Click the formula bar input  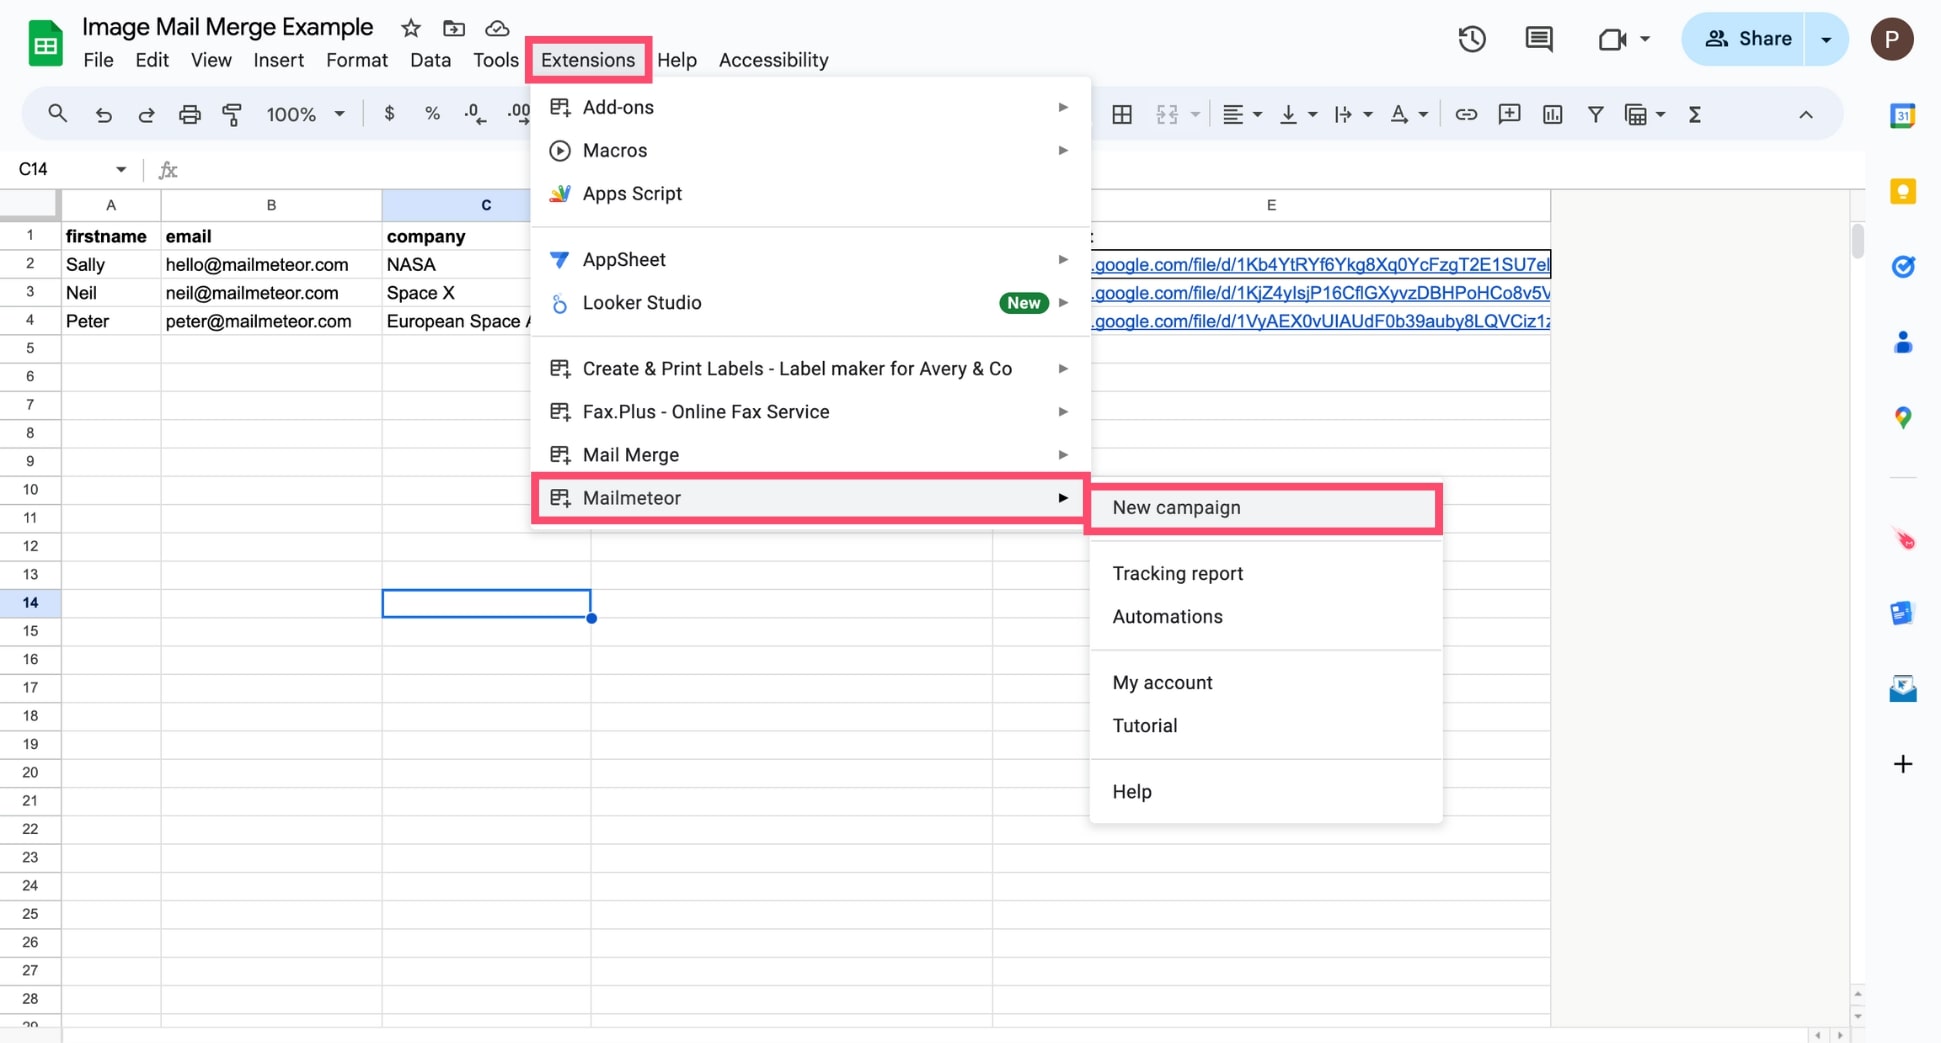[x=1020, y=169]
